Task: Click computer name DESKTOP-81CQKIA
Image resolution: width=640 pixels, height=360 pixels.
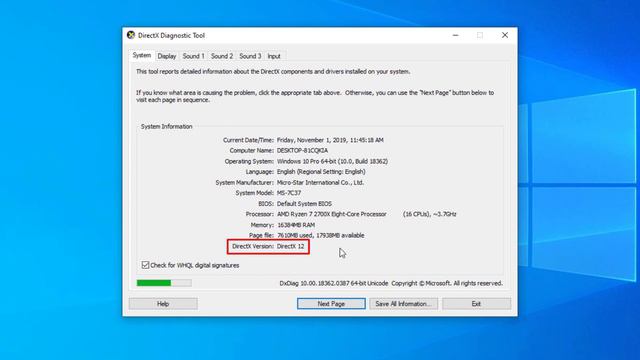Action: [302, 151]
